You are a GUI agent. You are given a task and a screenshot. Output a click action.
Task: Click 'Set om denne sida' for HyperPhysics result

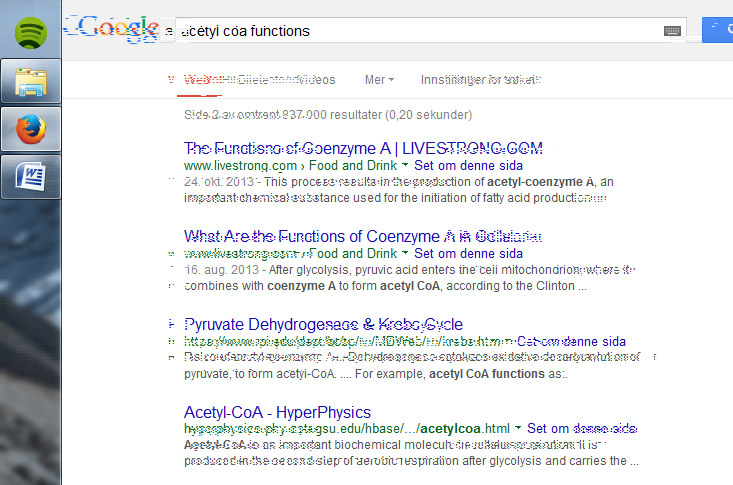tap(582, 428)
